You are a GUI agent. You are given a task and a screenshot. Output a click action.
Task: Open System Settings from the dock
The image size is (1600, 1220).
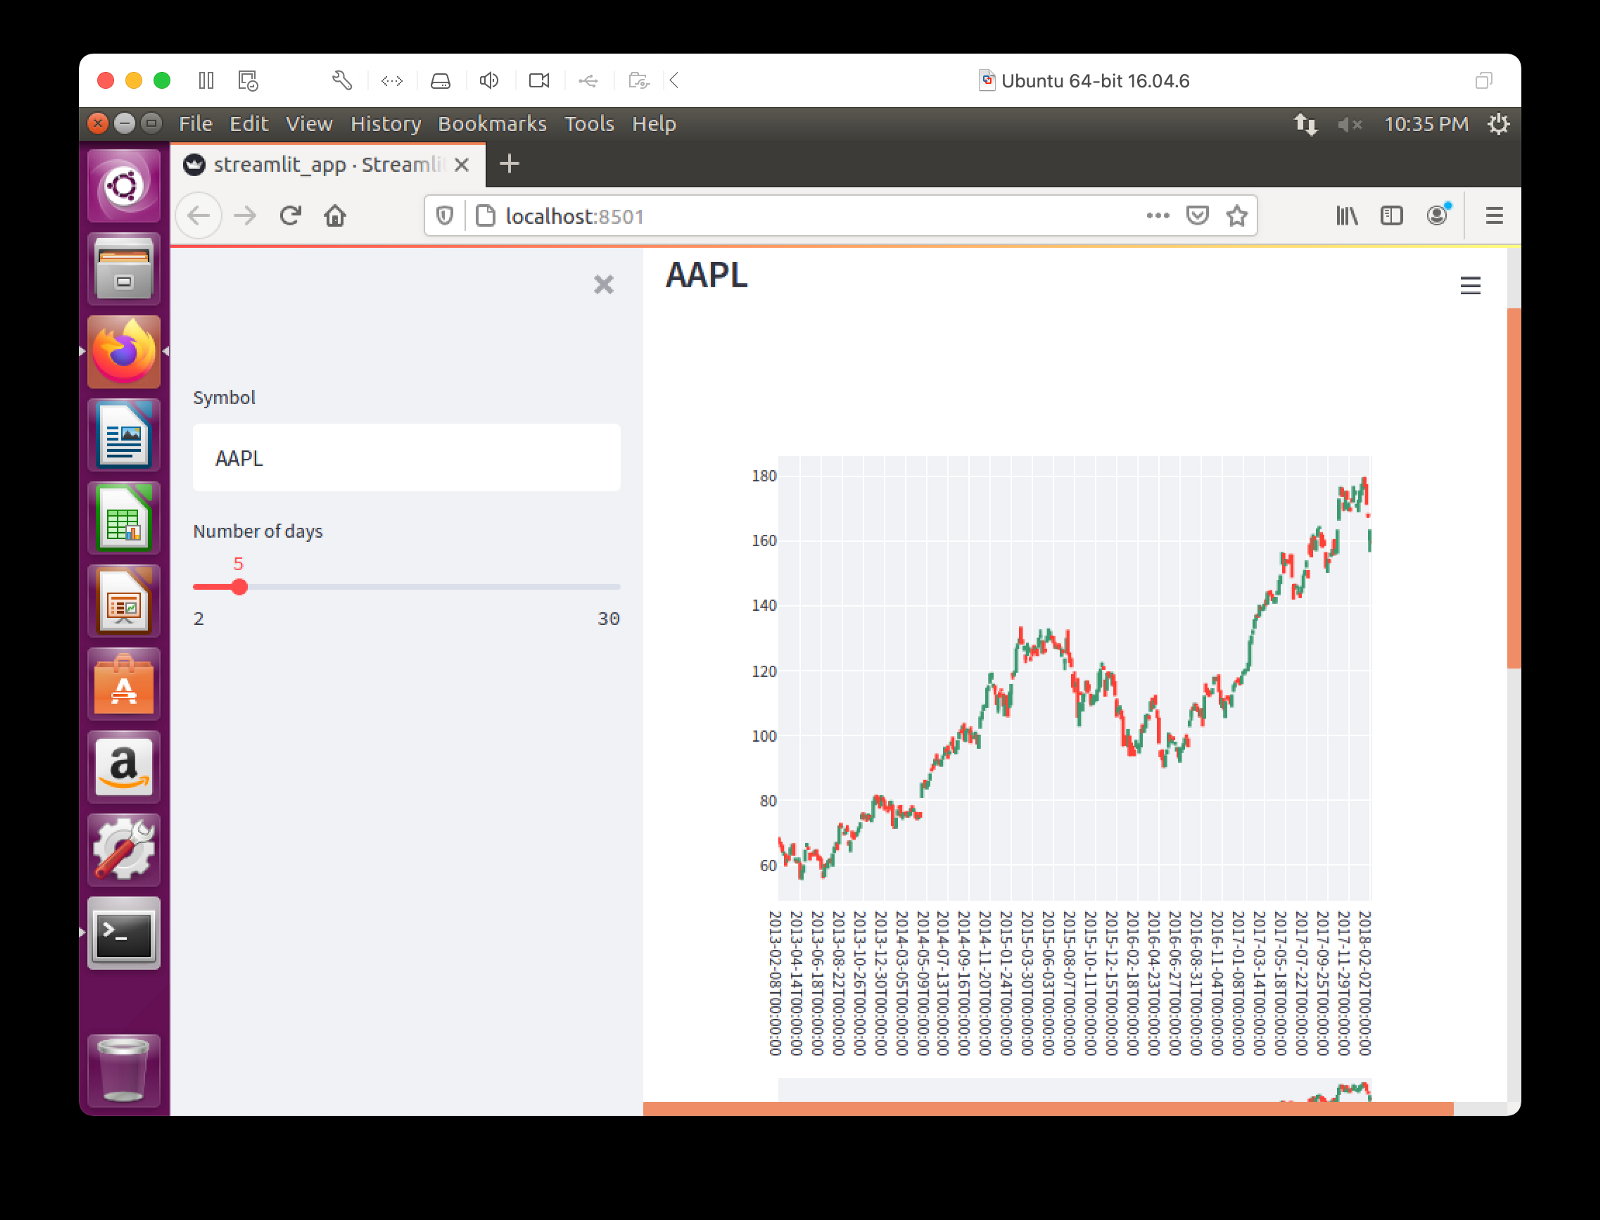pyautogui.click(x=124, y=850)
